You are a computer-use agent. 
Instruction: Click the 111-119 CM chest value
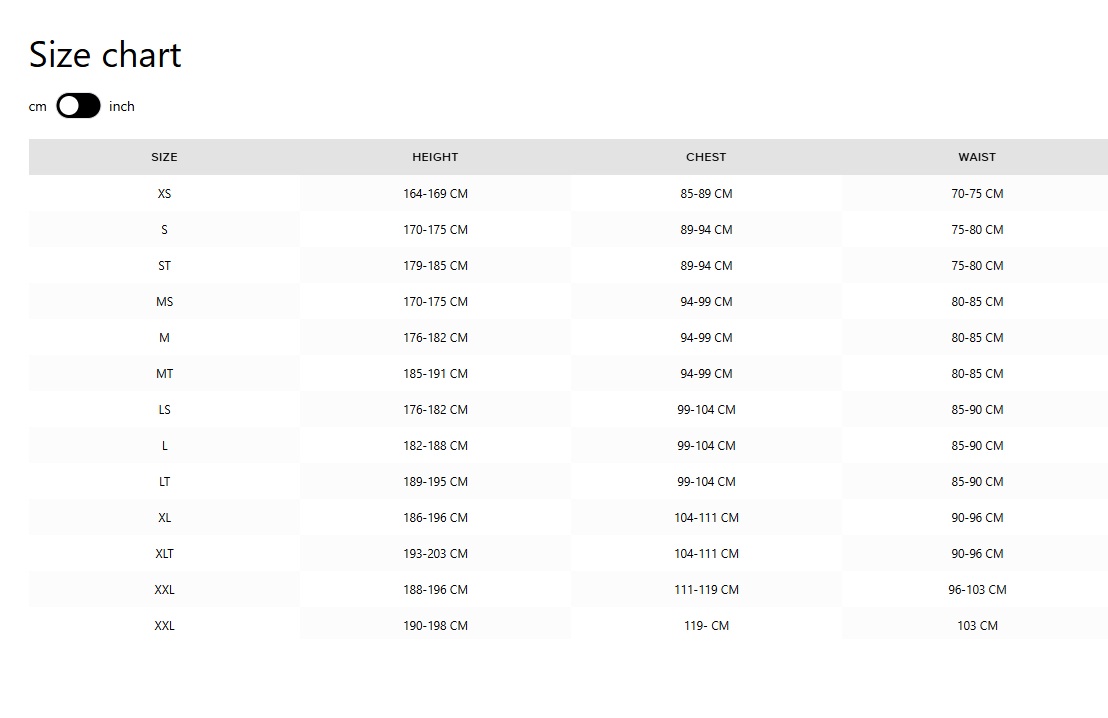click(706, 589)
